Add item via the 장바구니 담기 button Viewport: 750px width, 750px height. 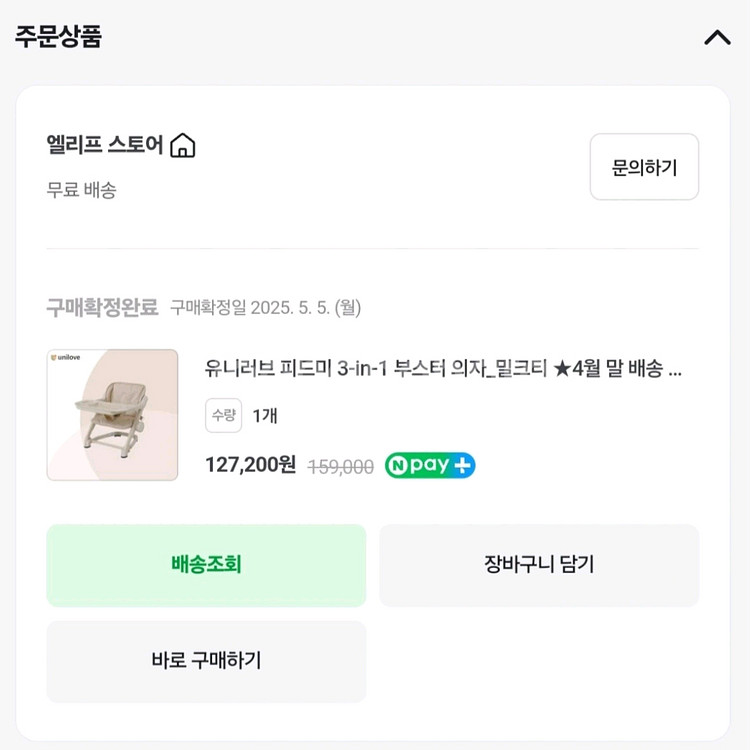tap(539, 565)
